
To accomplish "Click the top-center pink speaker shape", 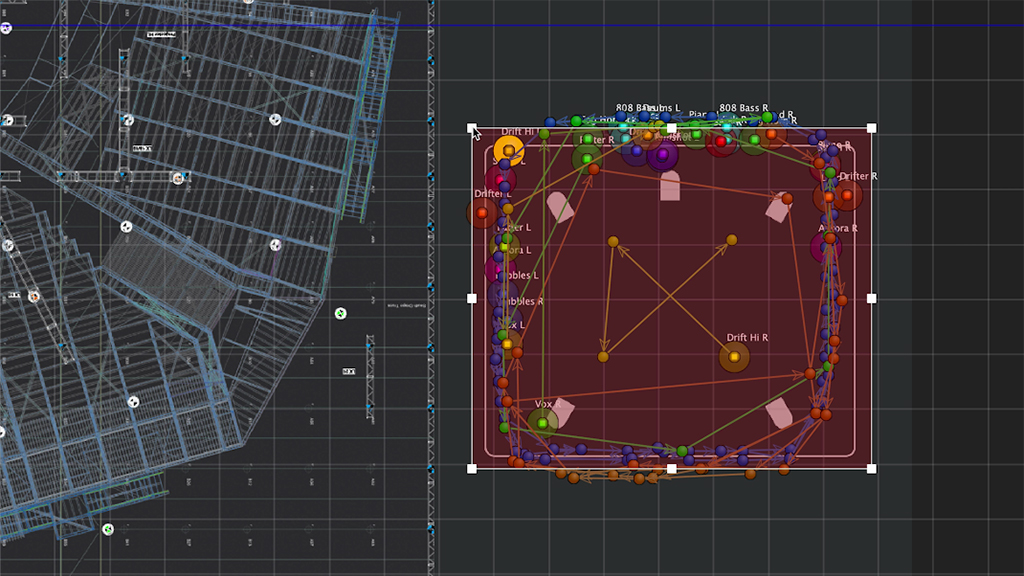I will 670,186.
